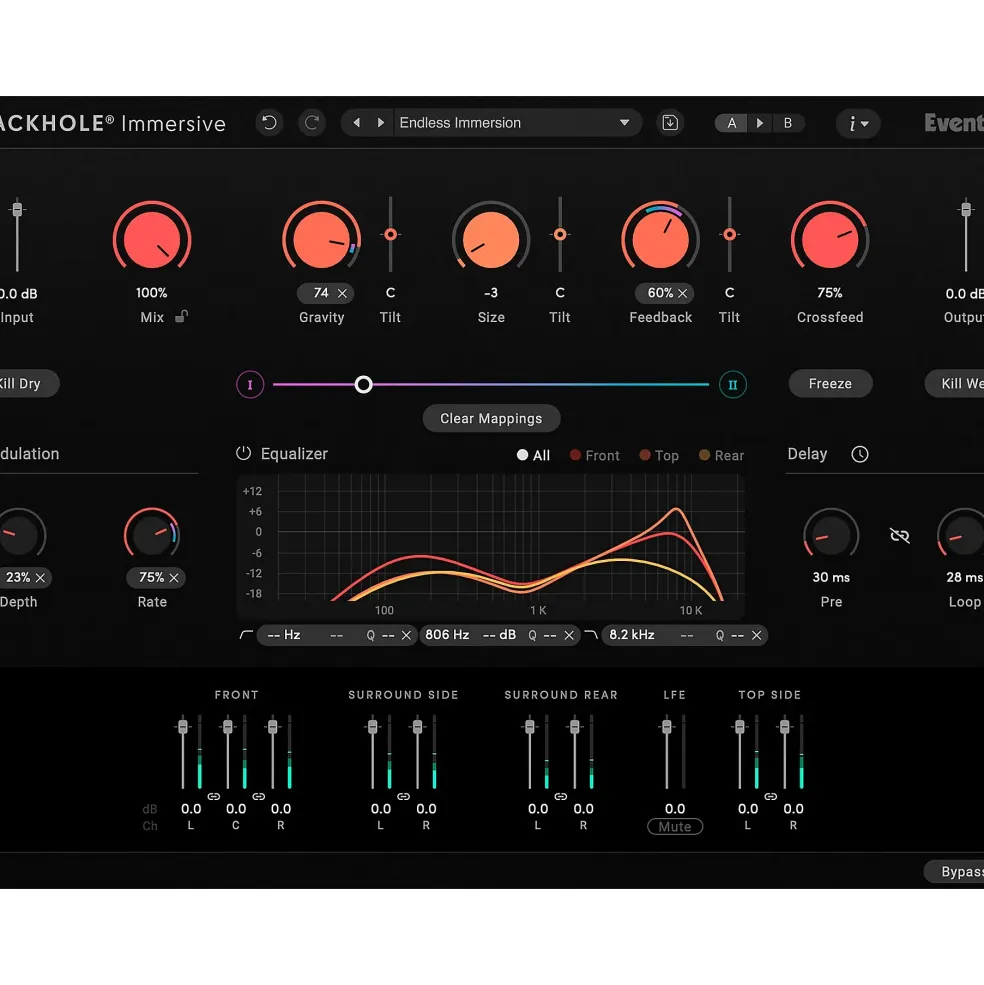The height and width of the screenshot is (985, 984).
Task: Click the Size Tilt slider handle
Action: coord(560,234)
